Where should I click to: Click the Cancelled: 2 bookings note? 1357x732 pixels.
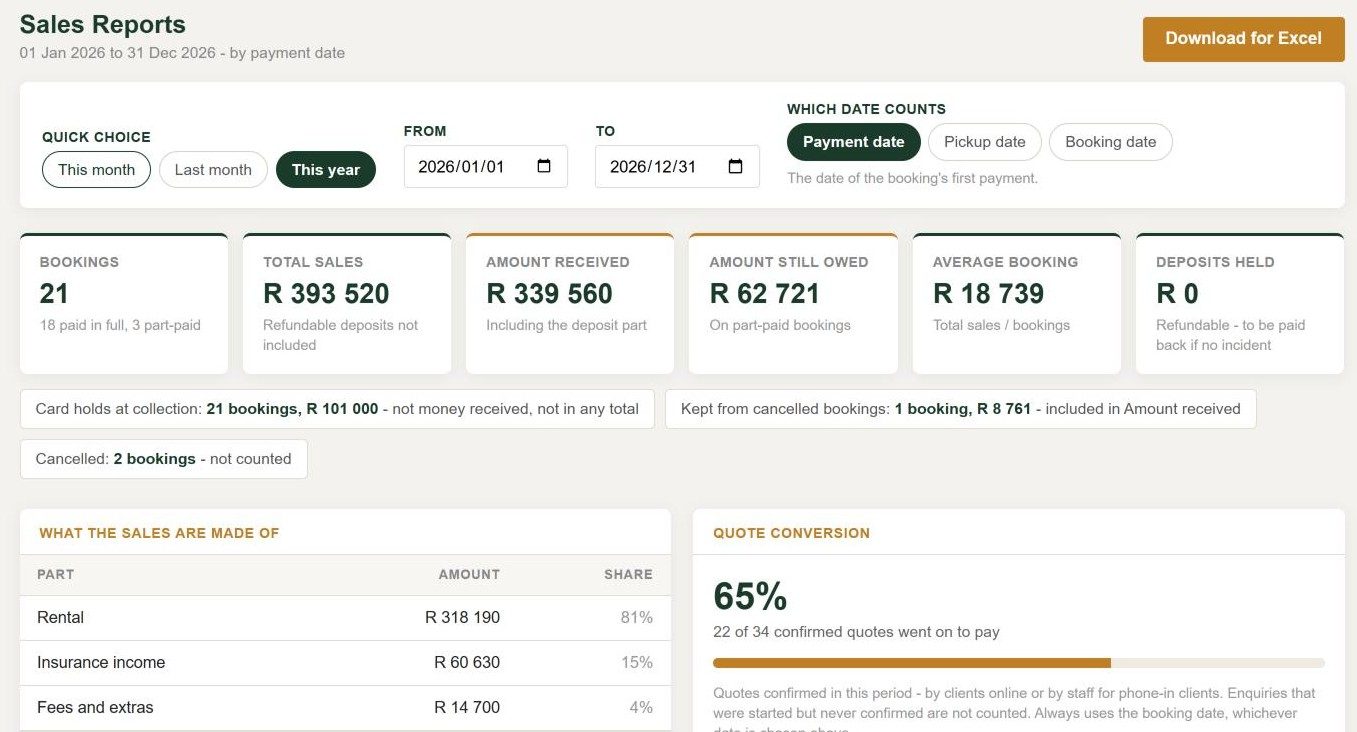coord(164,459)
